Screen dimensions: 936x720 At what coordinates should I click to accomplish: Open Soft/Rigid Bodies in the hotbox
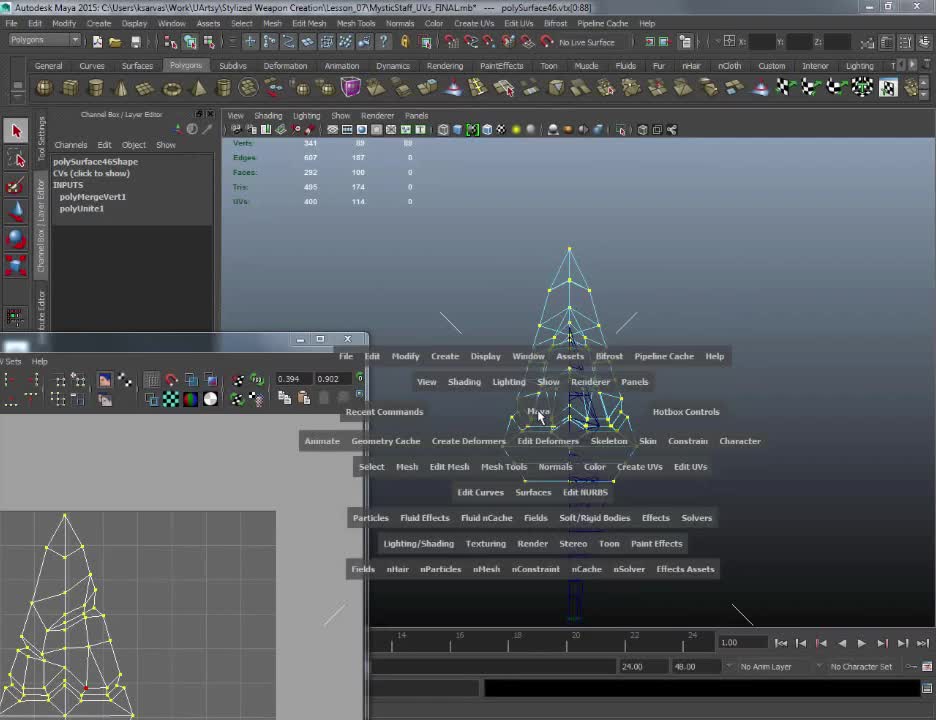pyautogui.click(x=595, y=518)
